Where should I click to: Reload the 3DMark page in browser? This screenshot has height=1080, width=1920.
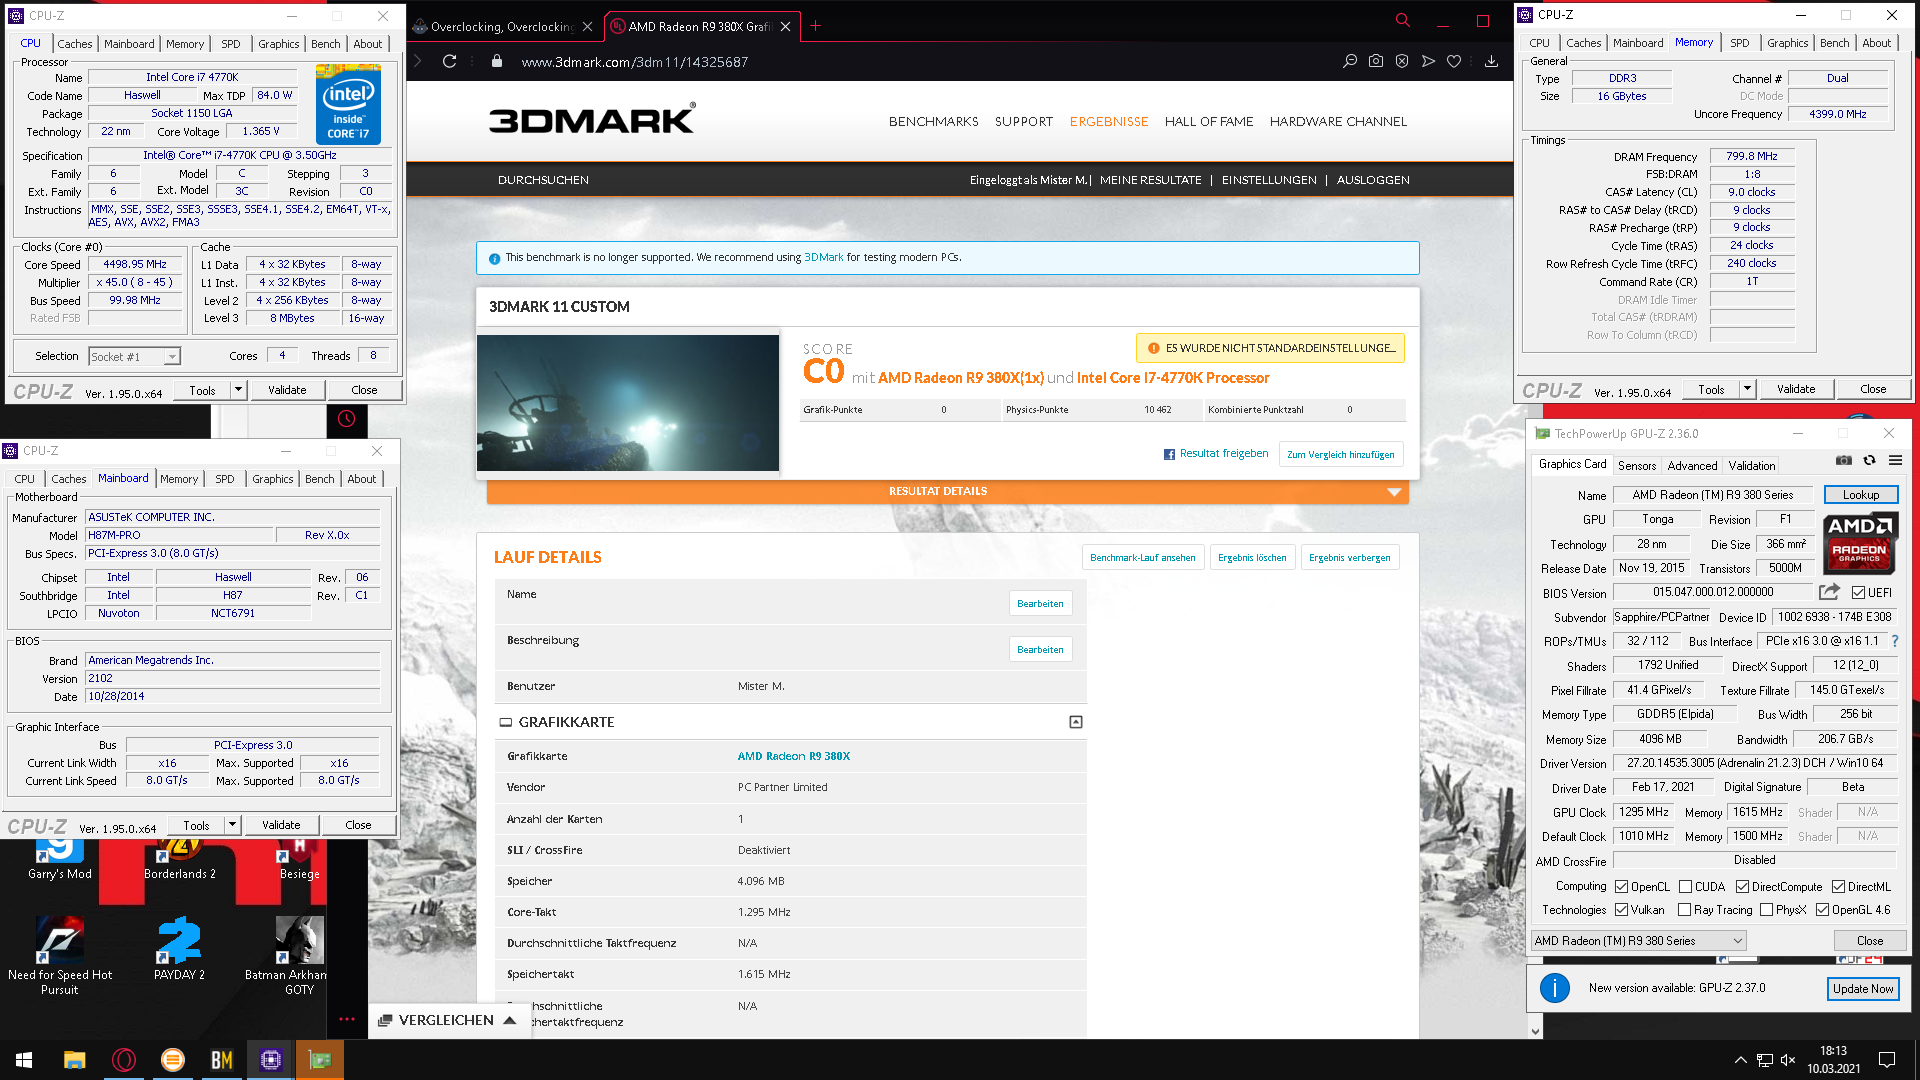pos(450,61)
